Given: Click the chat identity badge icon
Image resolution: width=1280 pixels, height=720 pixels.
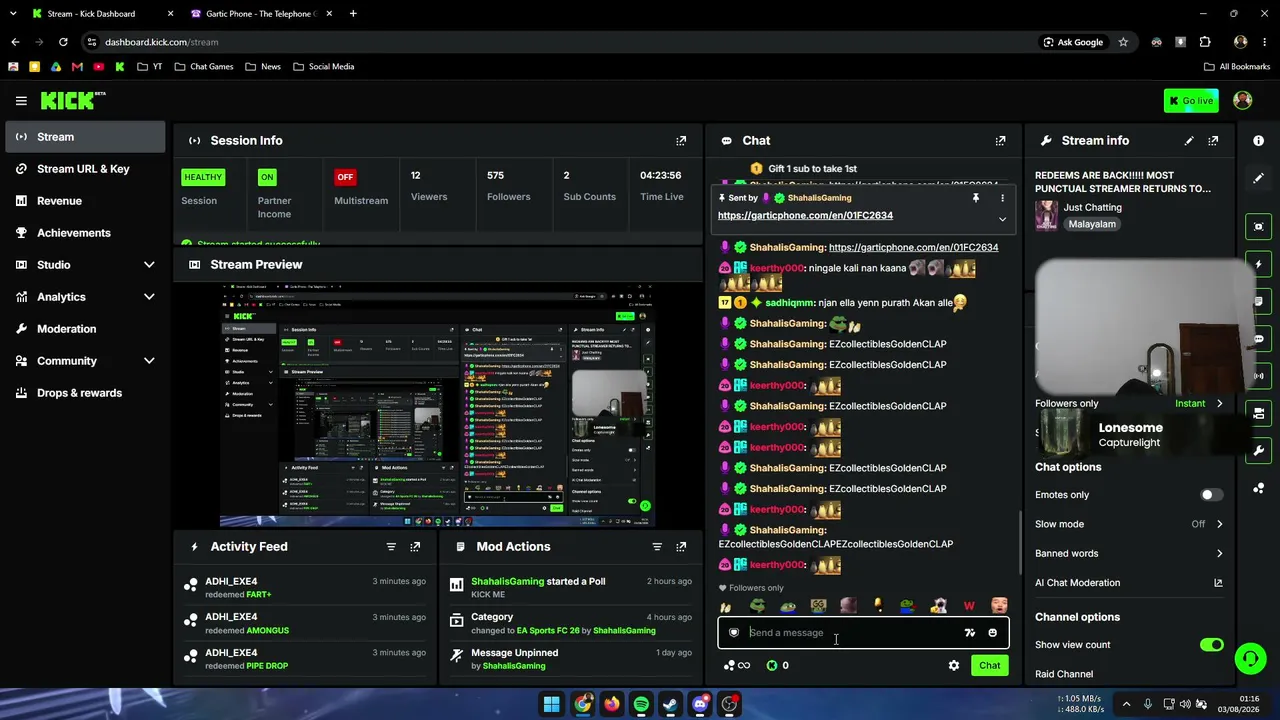Looking at the screenshot, I should (734, 633).
